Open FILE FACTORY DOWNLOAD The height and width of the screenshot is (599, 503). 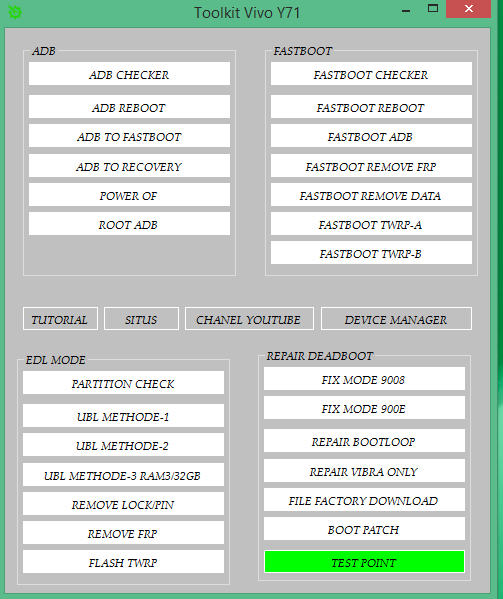pyautogui.click(x=364, y=500)
